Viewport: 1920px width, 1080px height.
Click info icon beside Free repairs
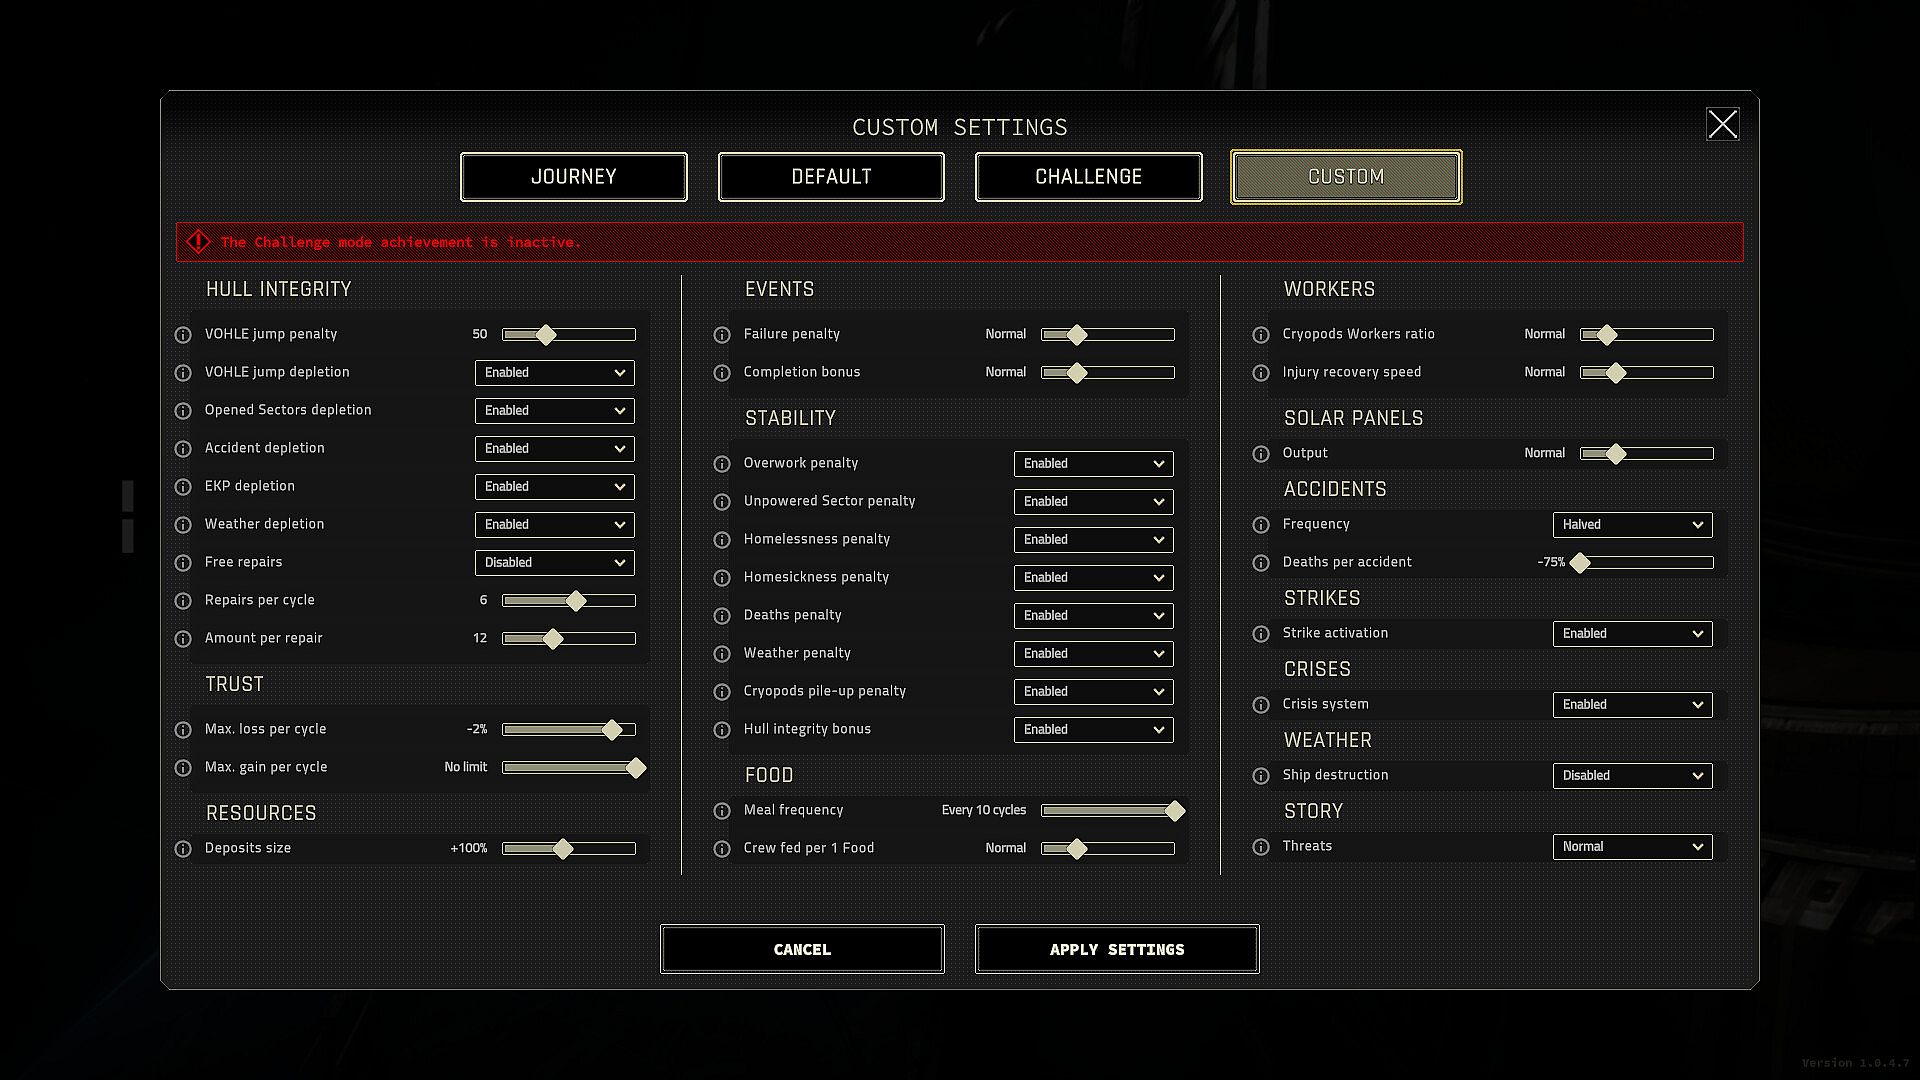[x=183, y=563]
